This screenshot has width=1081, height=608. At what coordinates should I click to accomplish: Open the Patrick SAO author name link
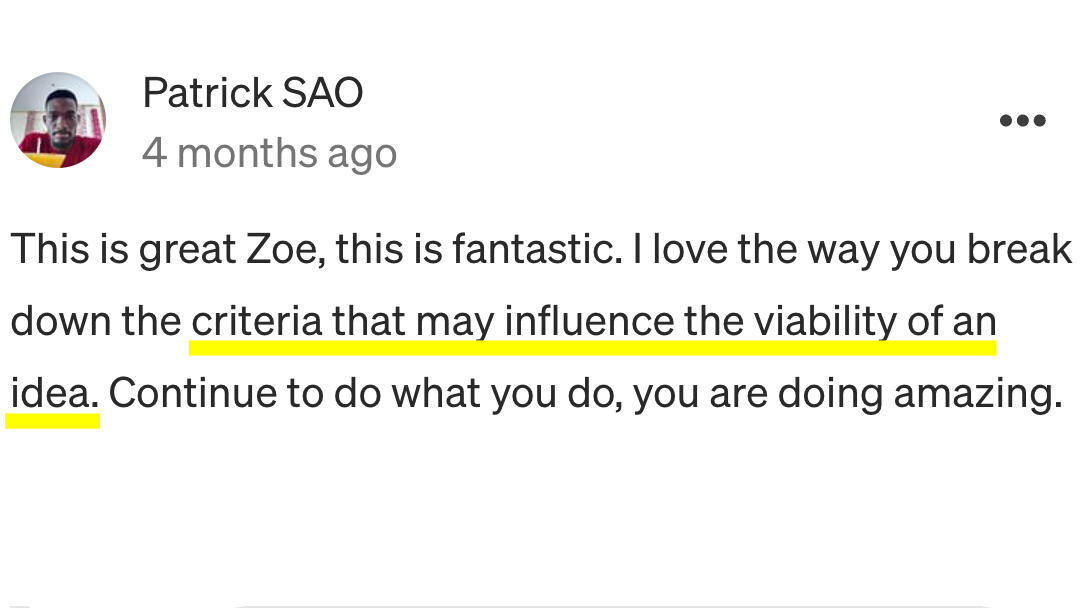(252, 94)
